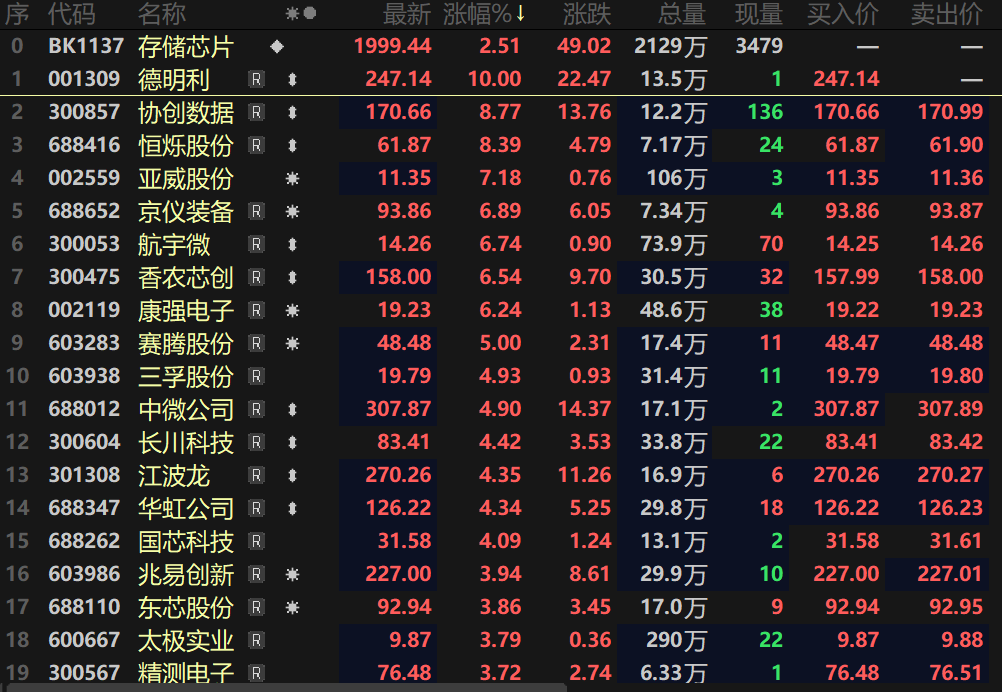Screen dimensions: 1002x692
Task: Click the up-down marker icon for 长川科技
Action: click(292, 442)
